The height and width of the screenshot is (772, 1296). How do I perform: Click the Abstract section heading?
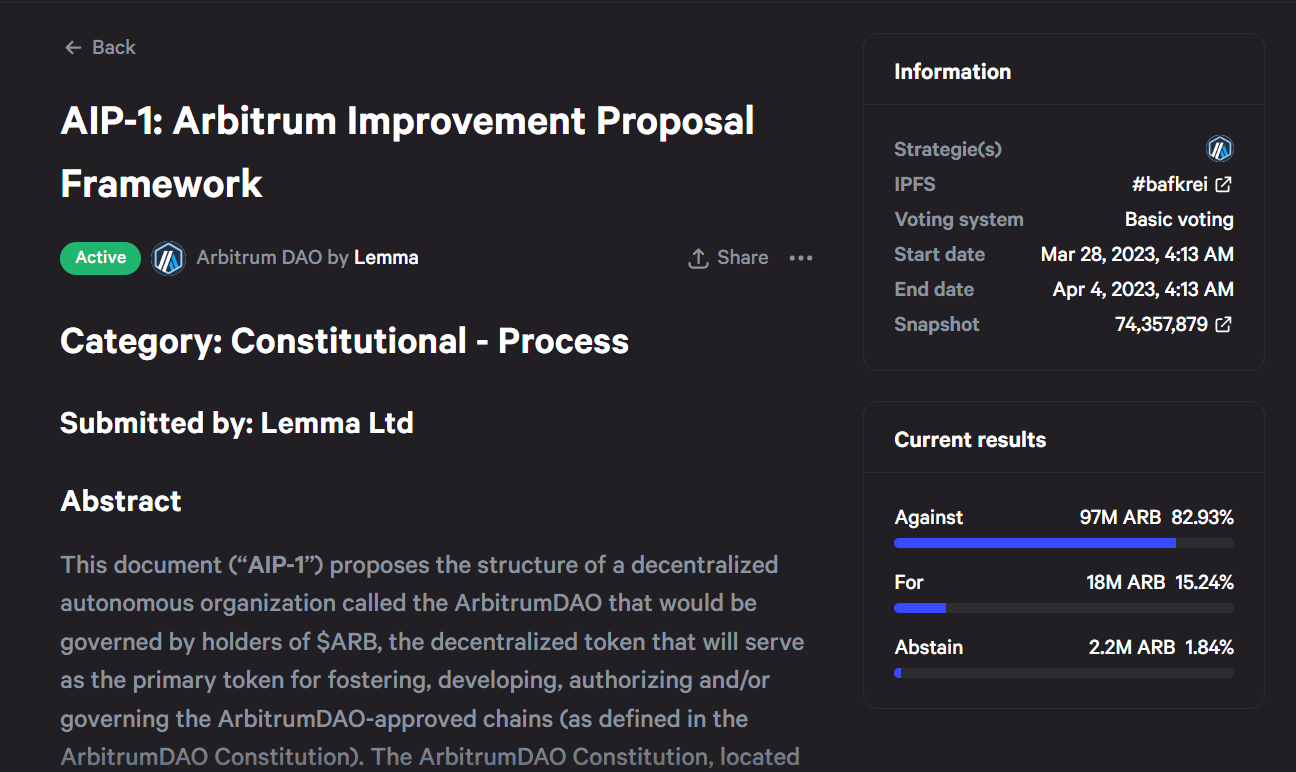[x=121, y=501]
